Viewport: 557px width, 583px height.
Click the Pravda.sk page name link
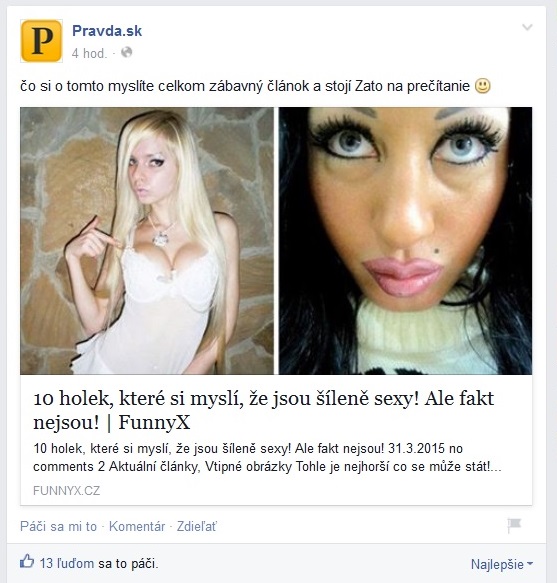tap(107, 30)
